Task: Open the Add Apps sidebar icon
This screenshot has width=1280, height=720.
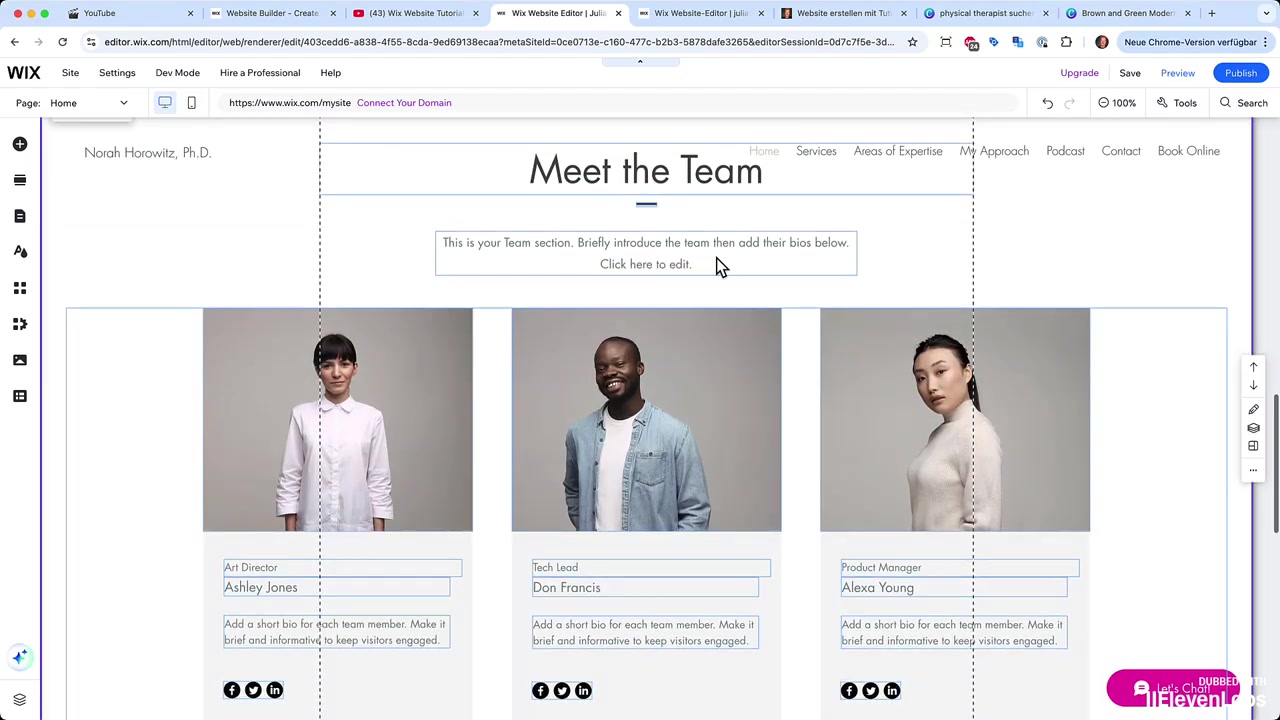Action: point(20,288)
